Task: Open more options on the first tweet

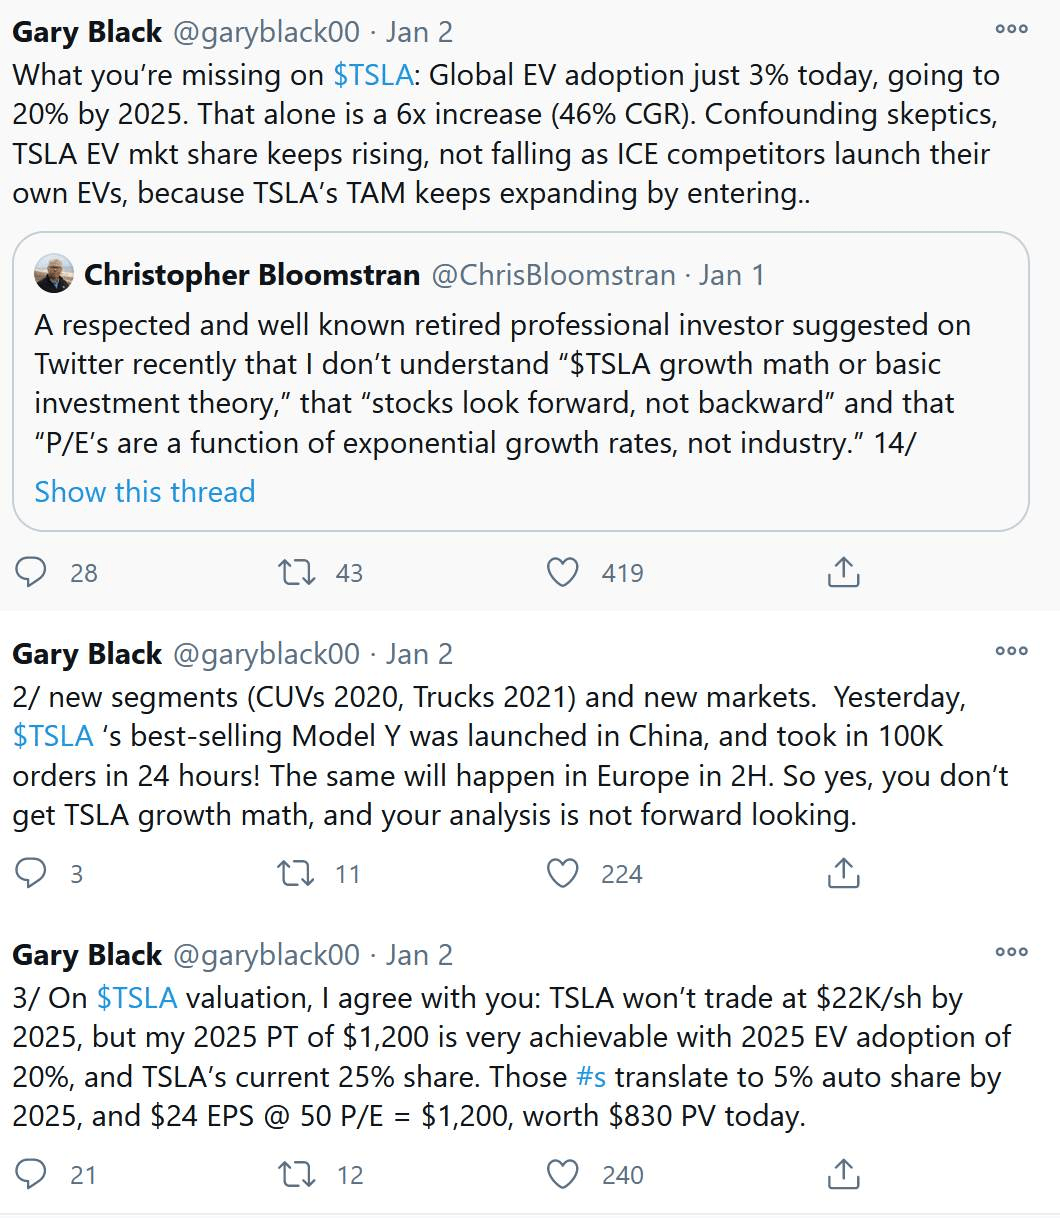Action: (x=1011, y=29)
